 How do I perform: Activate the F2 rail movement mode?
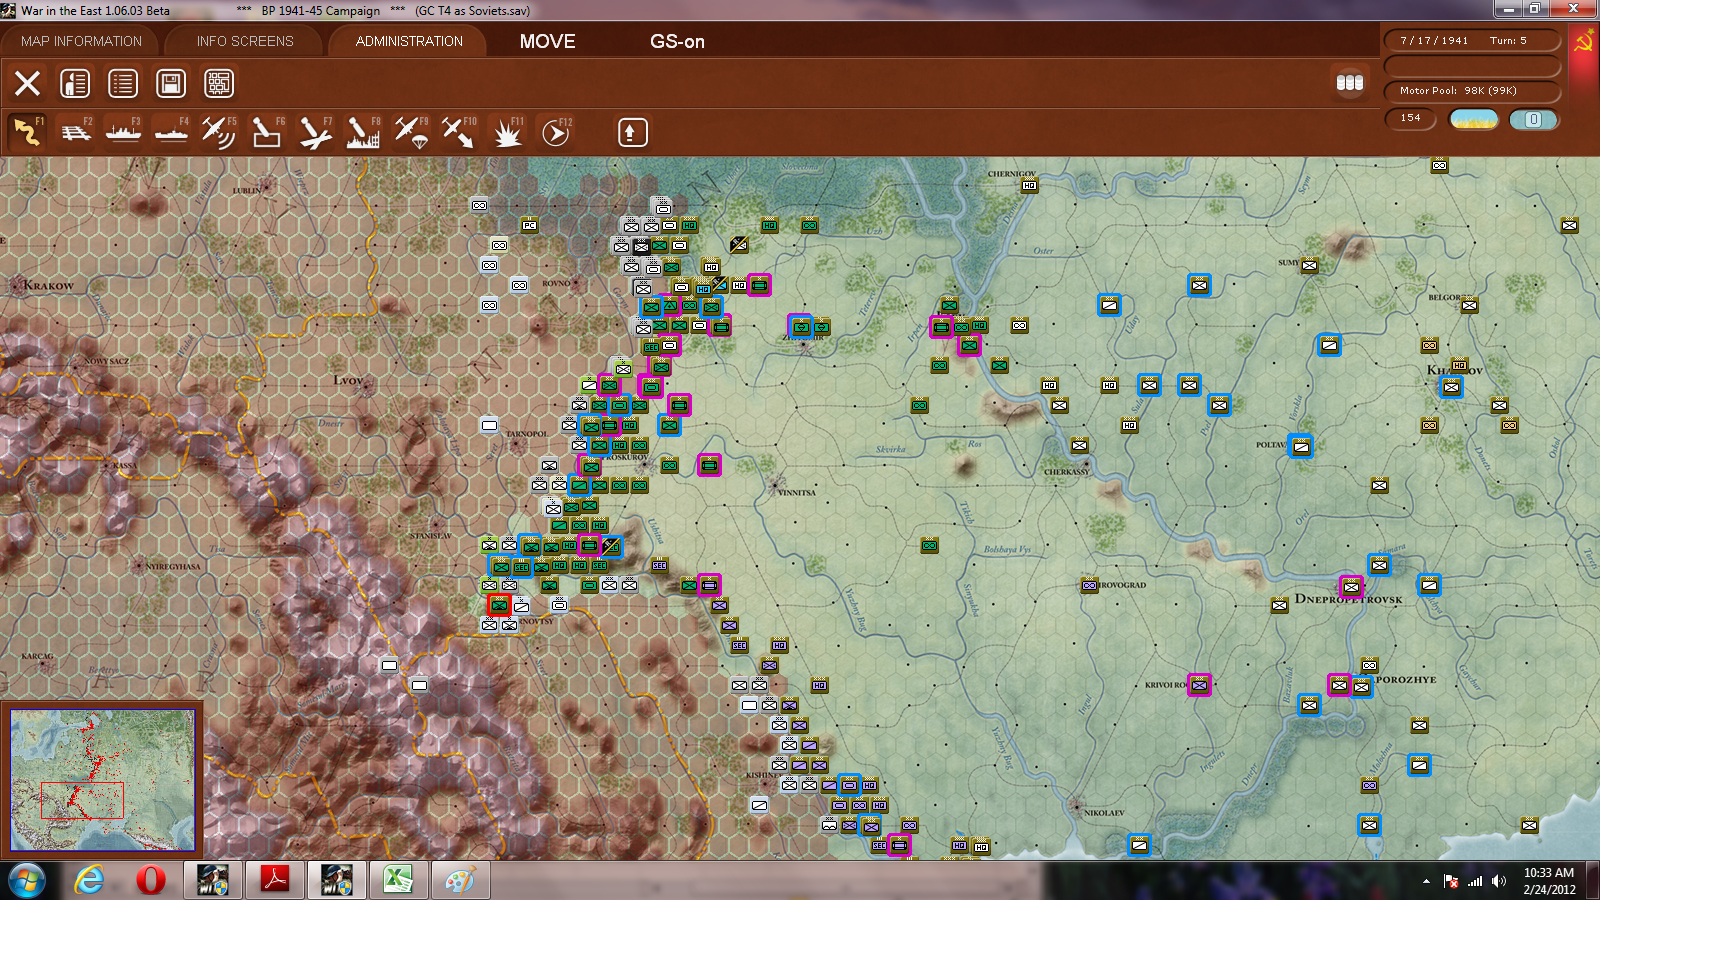75,132
